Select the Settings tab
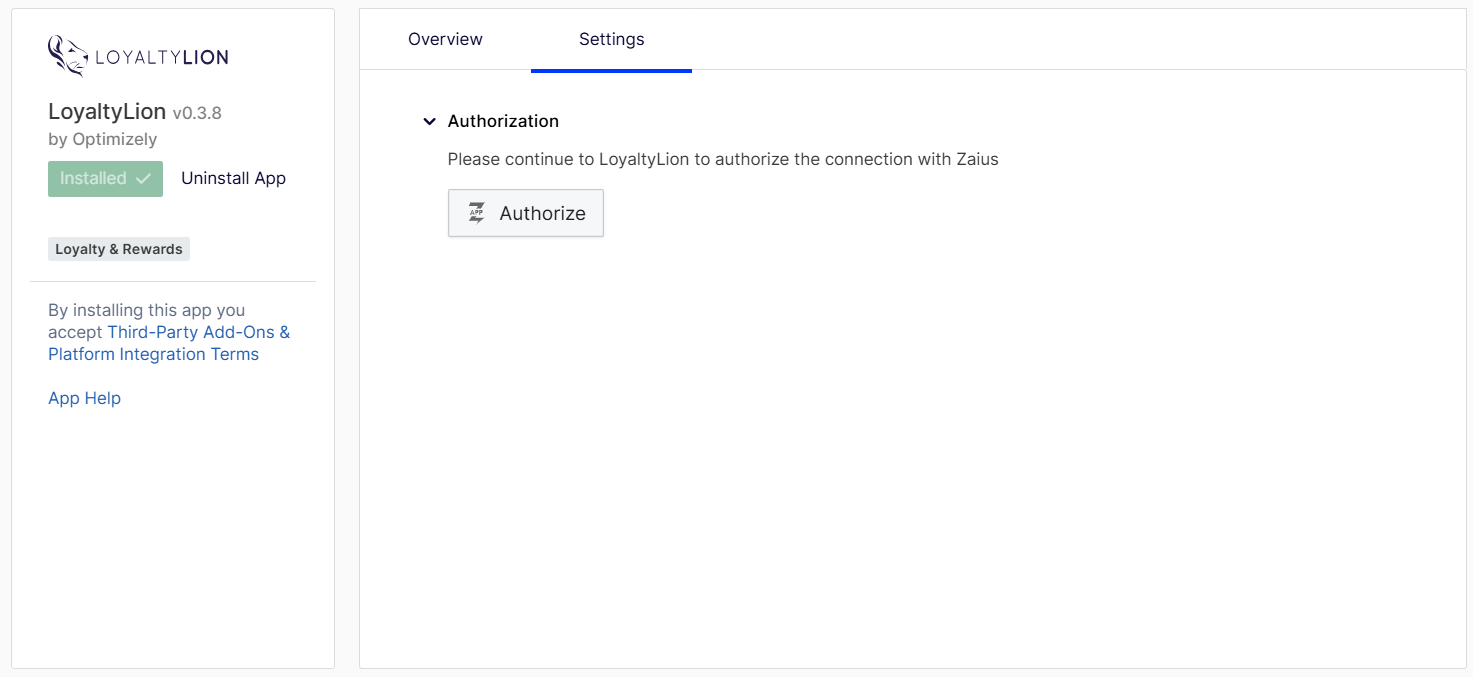Image resolution: width=1473 pixels, height=677 pixels. 611,40
